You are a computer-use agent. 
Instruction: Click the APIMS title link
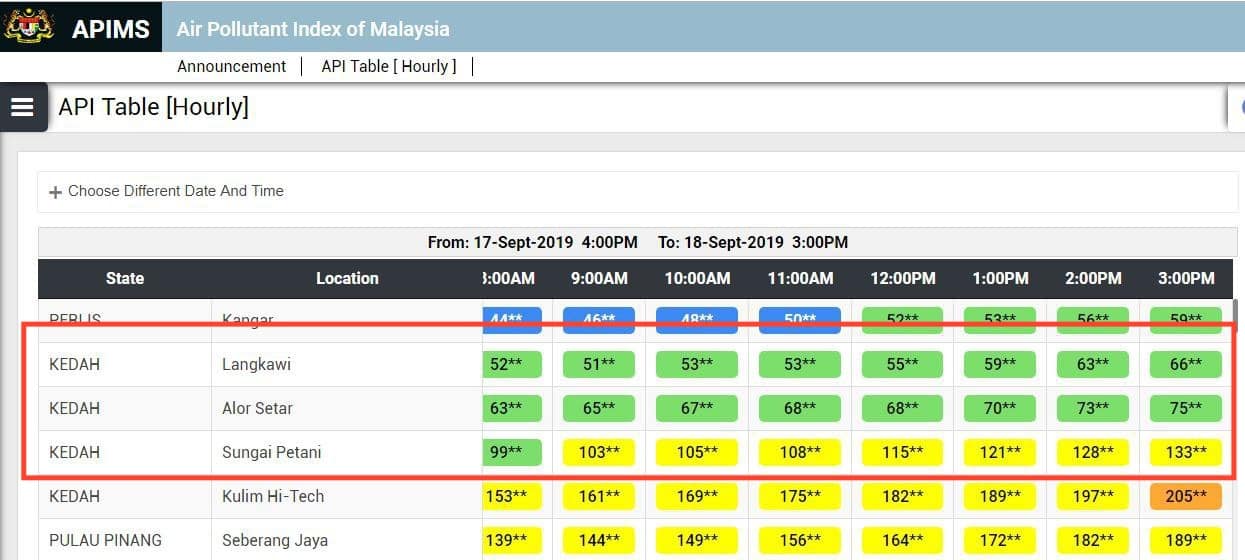click(110, 29)
